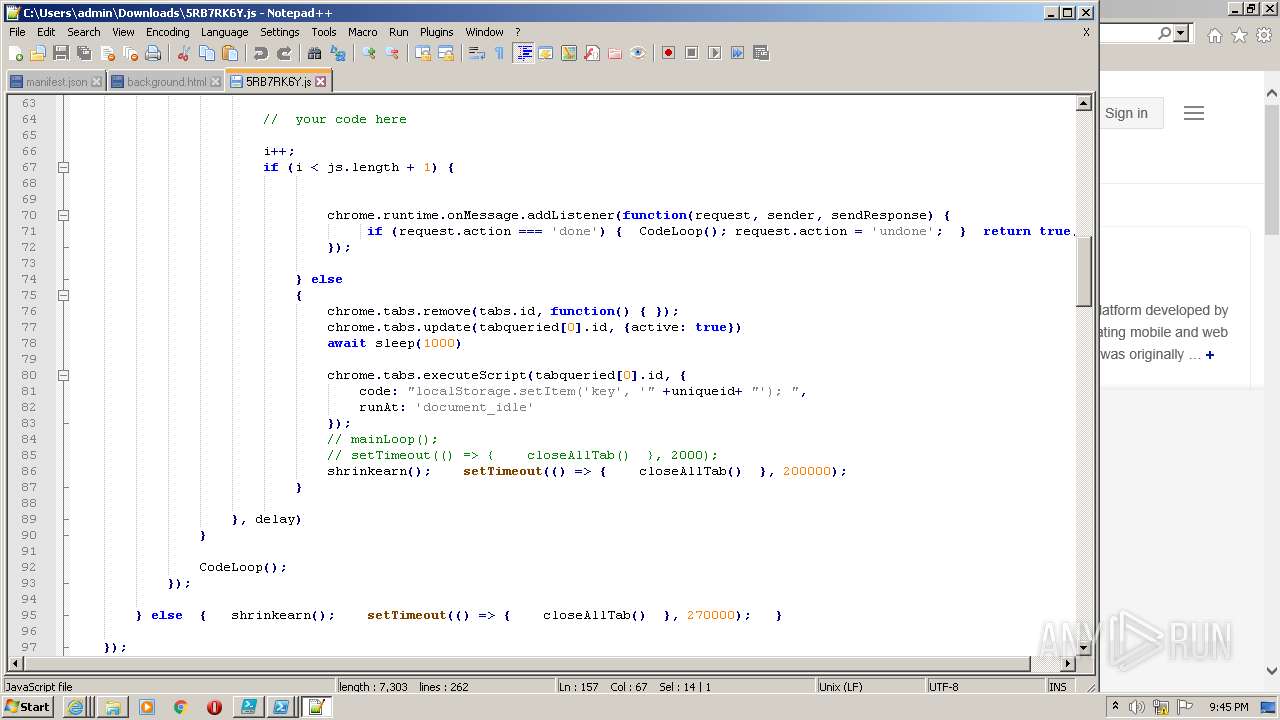The width and height of the screenshot is (1280, 720).
Task: Print the current document
Action: coord(153,53)
